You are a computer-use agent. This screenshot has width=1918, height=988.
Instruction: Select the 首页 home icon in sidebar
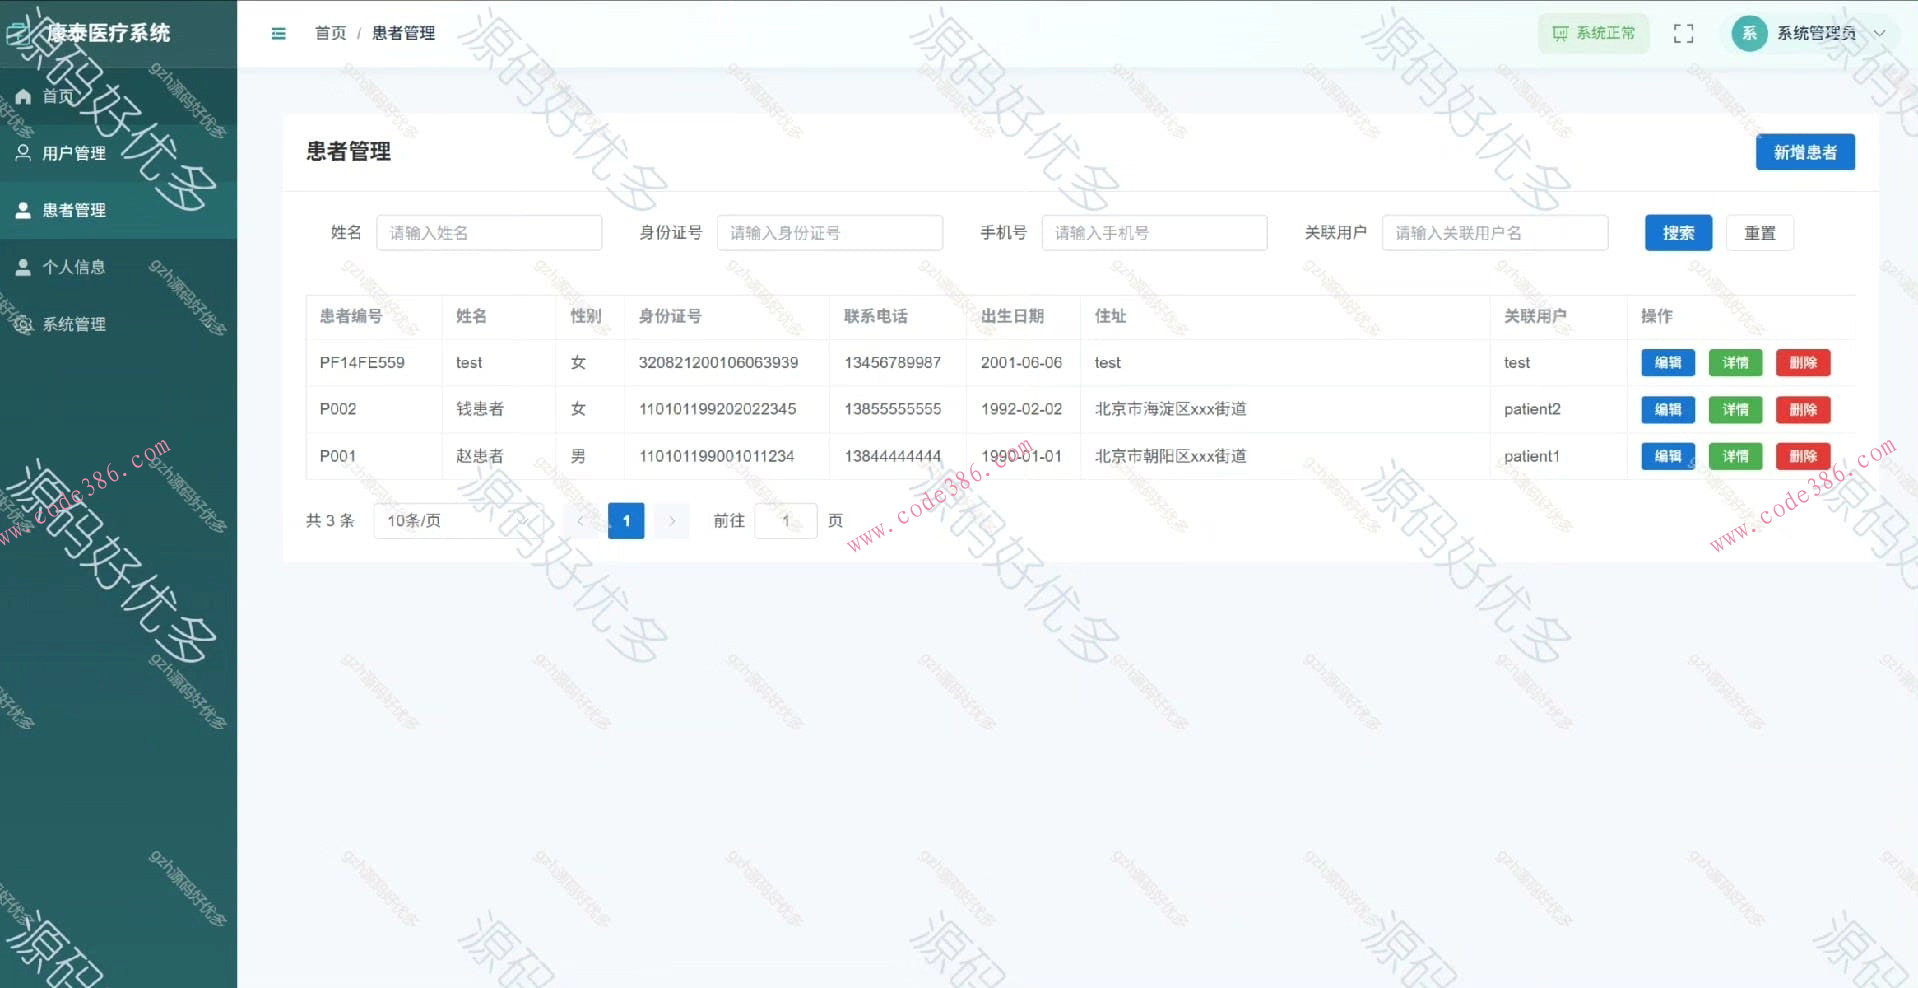(23, 96)
